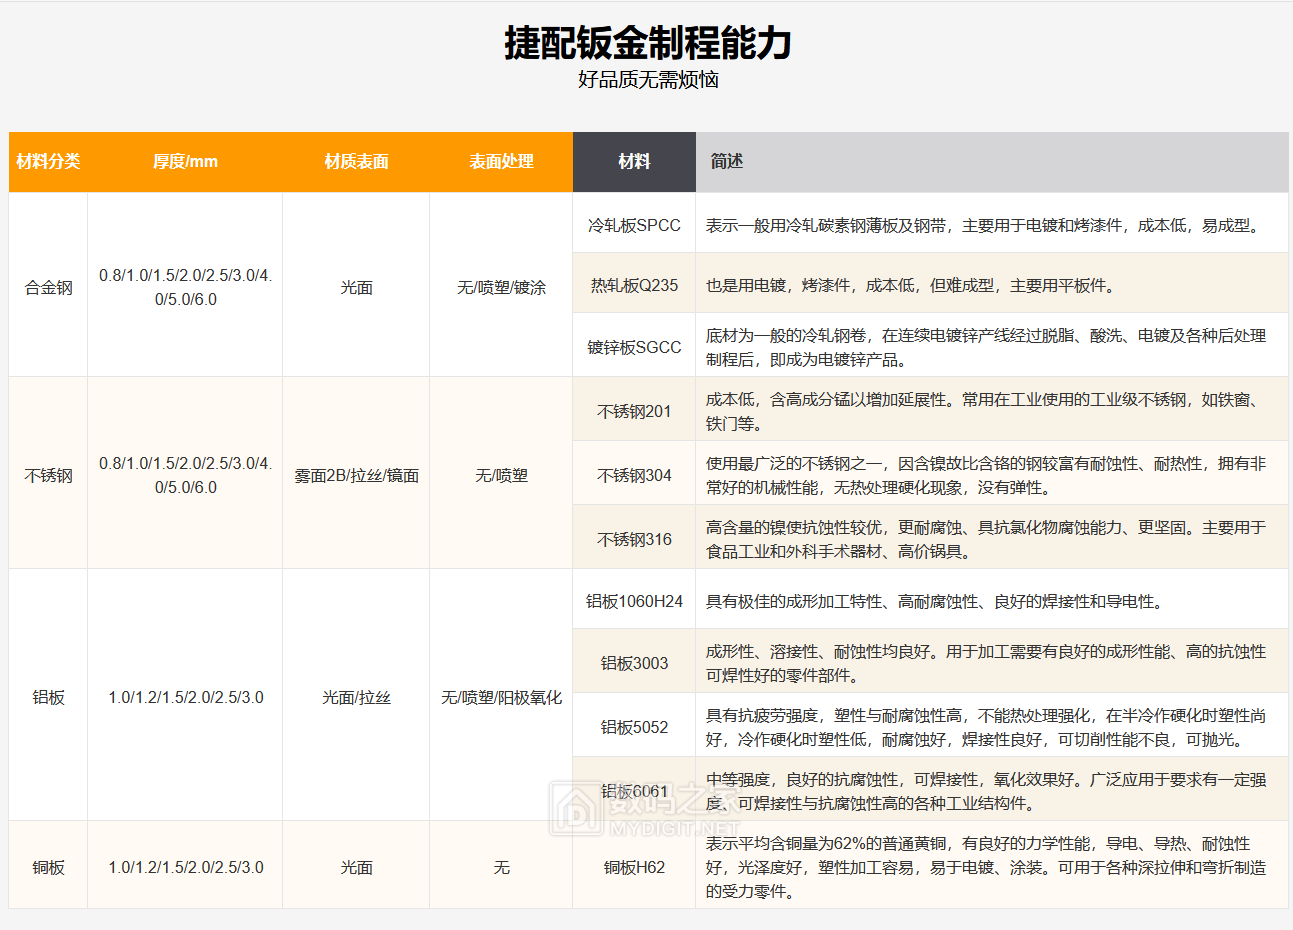Click the 冷轧板SPCC material cell
This screenshot has width=1293, height=930.
coord(634,225)
